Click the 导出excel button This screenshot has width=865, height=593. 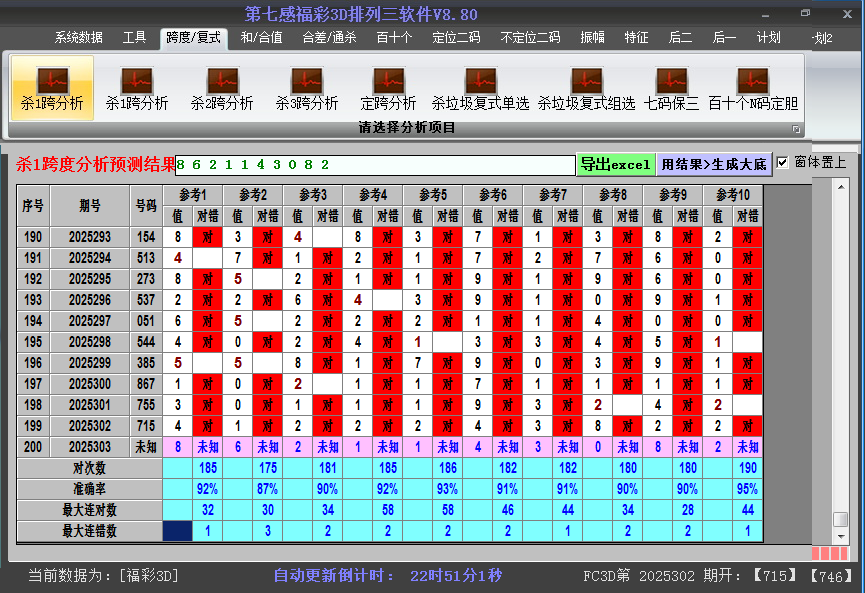(615, 164)
